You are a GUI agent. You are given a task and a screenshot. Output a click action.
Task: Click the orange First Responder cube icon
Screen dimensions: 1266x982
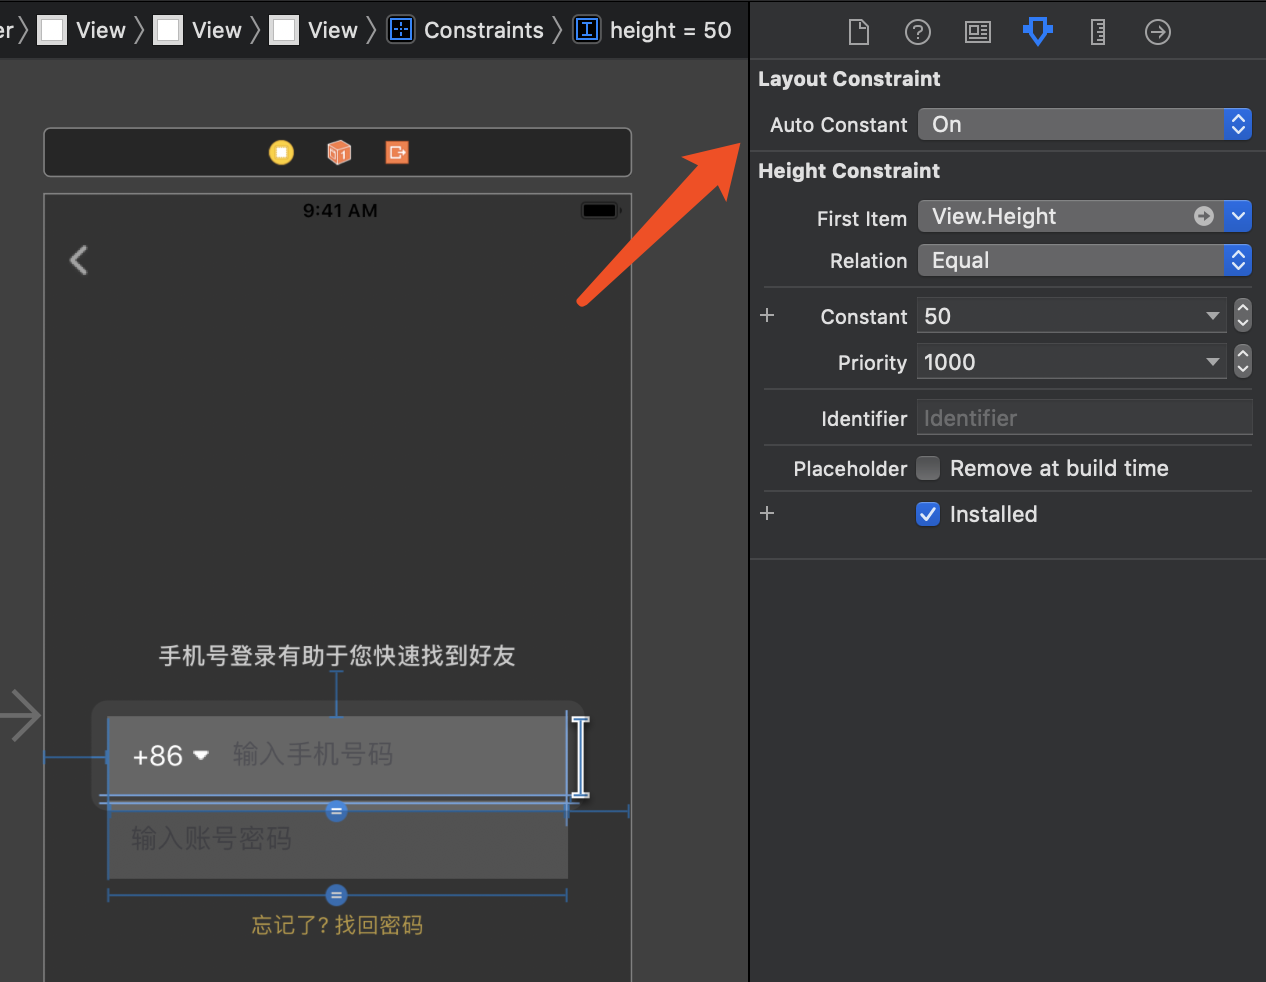coord(339,152)
